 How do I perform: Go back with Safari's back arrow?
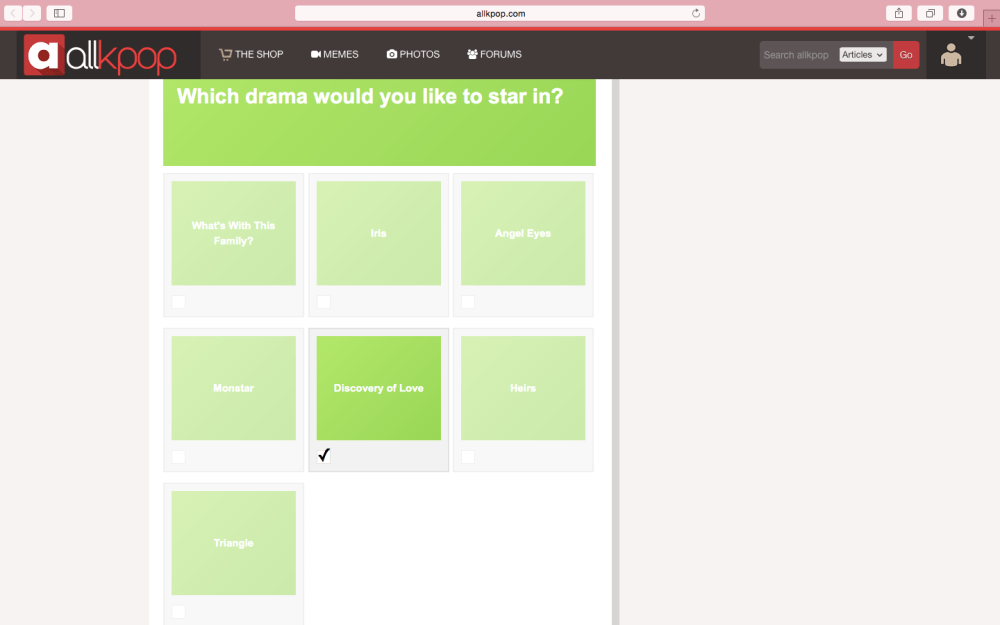14,13
